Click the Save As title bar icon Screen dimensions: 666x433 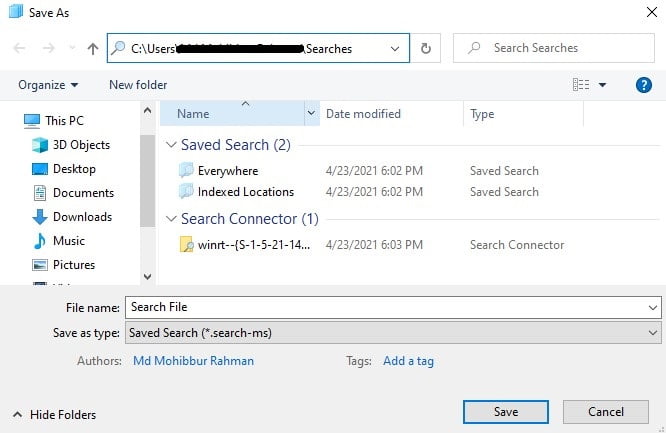[x=16, y=12]
